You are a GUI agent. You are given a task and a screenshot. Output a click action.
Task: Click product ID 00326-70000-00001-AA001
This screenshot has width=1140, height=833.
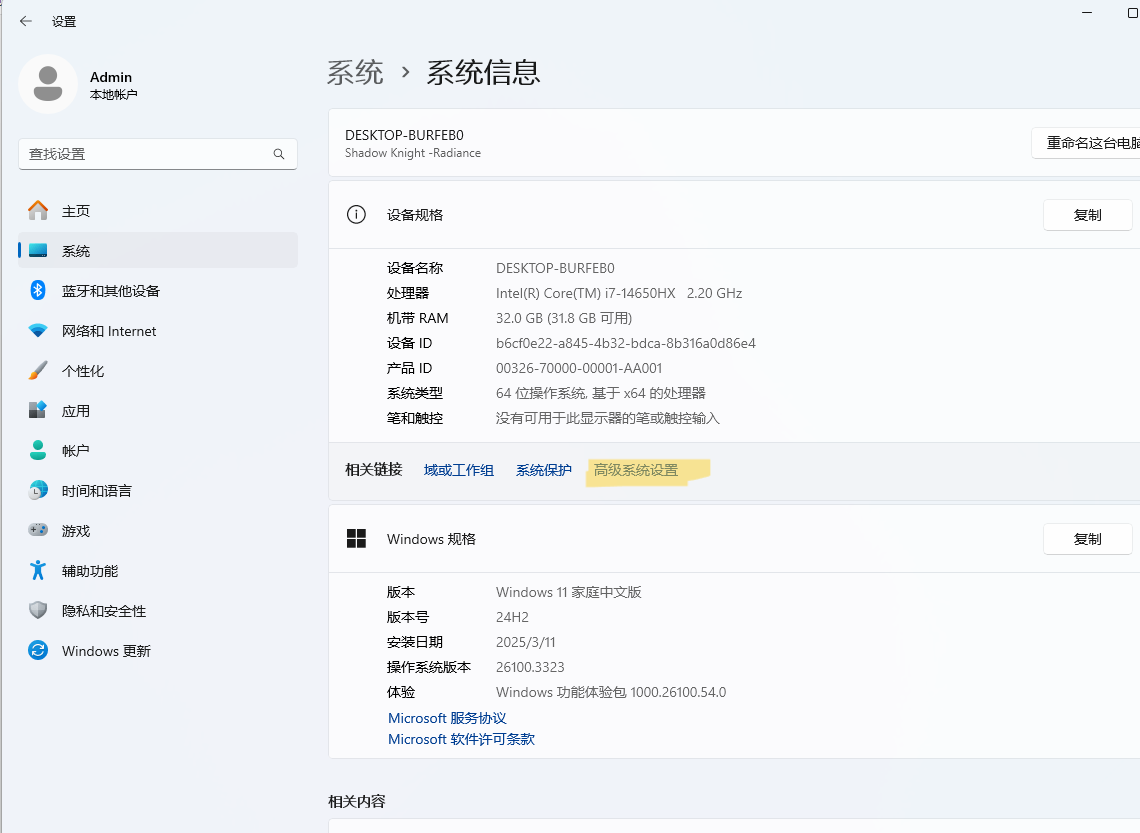[x=579, y=369]
